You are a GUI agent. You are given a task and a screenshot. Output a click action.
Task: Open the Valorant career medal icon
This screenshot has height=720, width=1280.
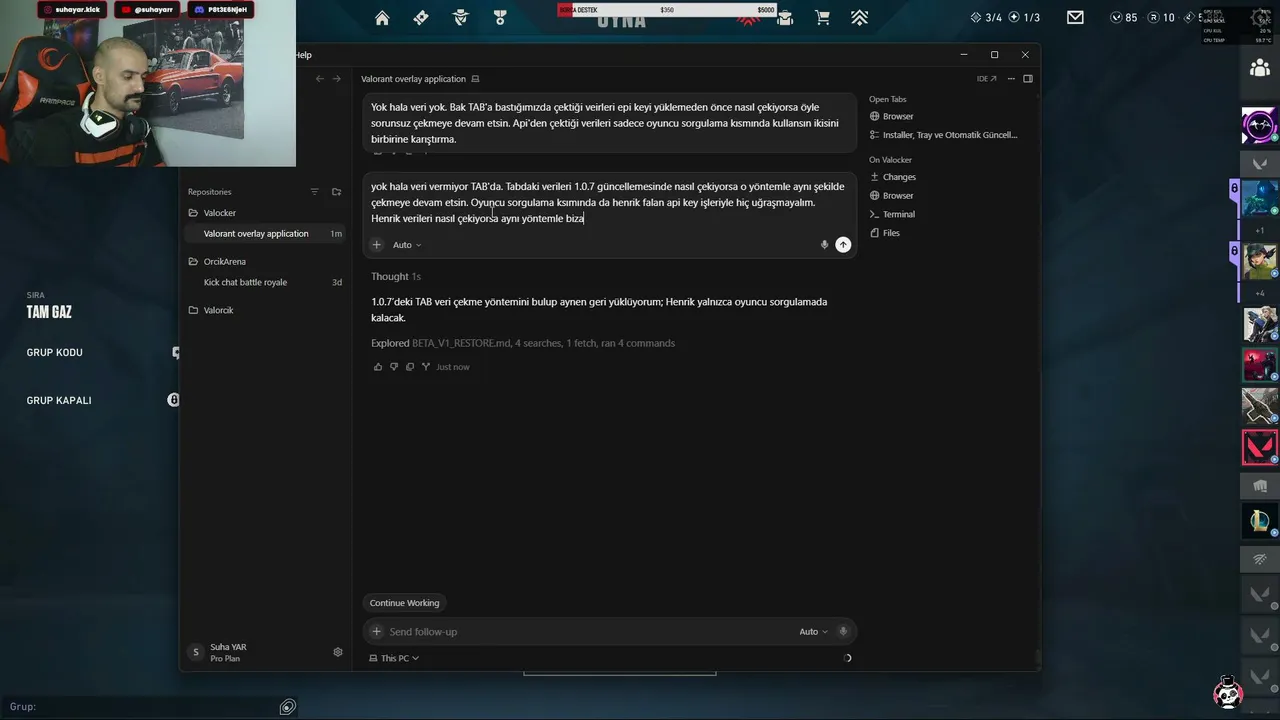(500, 17)
